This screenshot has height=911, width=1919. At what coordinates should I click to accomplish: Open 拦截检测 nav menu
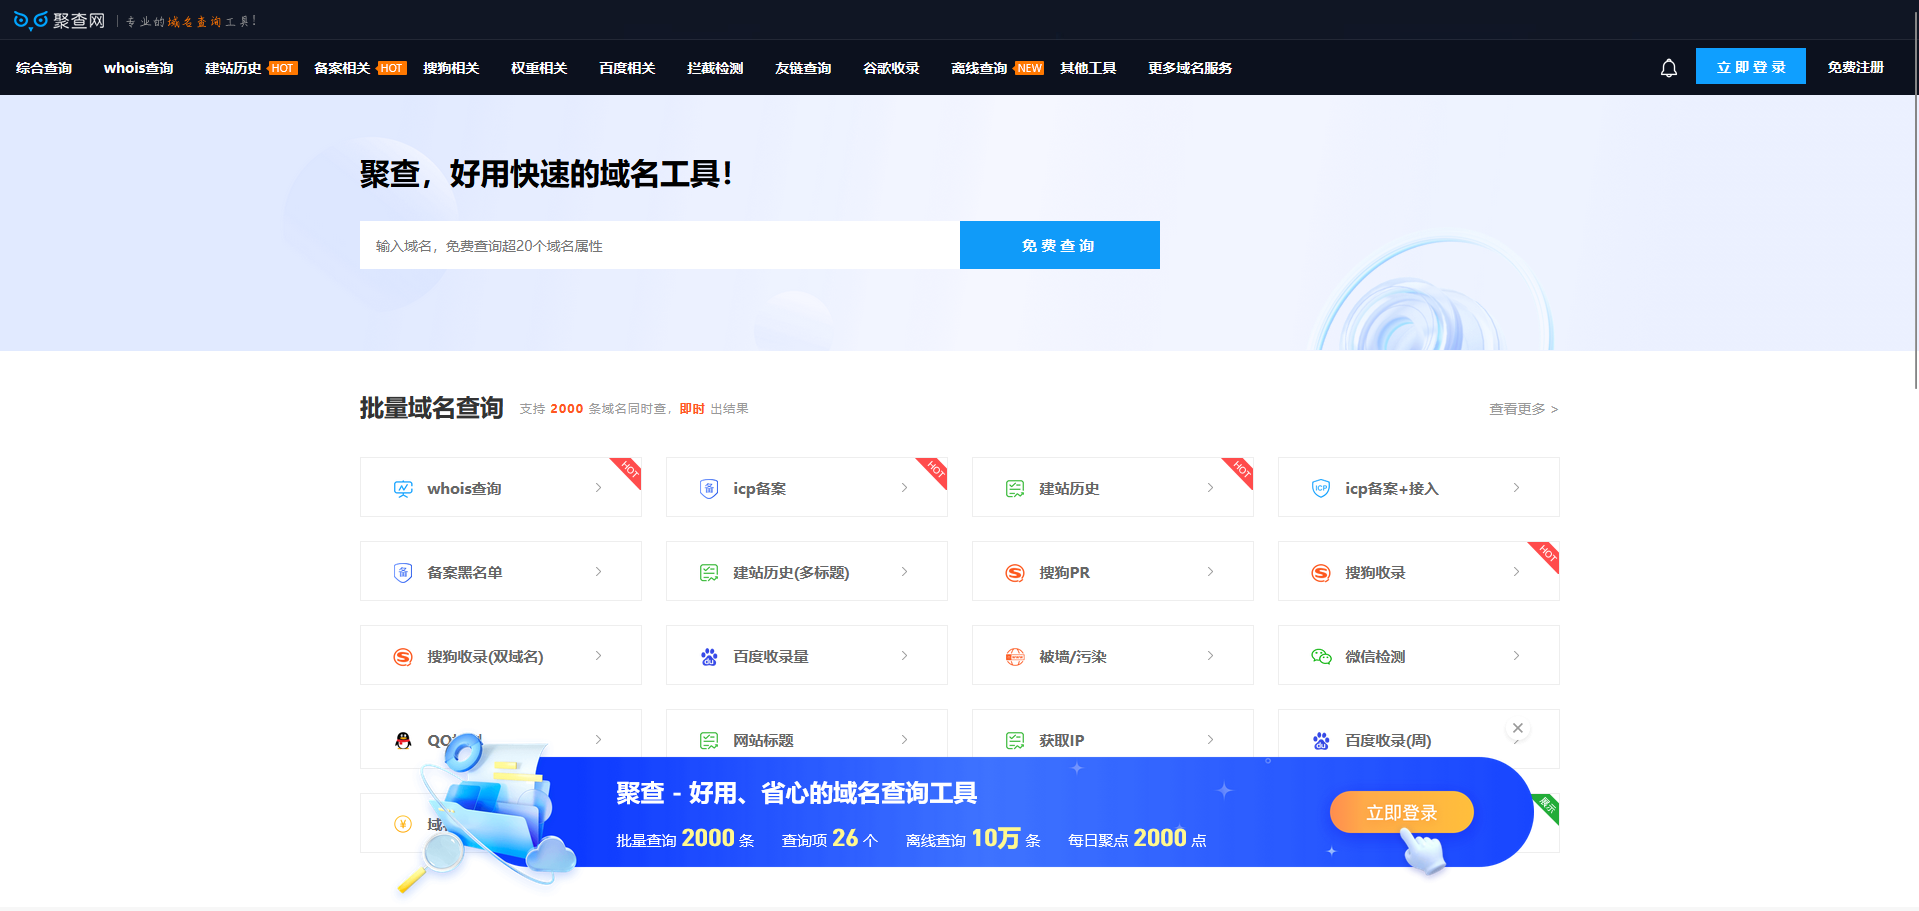coord(715,68)
